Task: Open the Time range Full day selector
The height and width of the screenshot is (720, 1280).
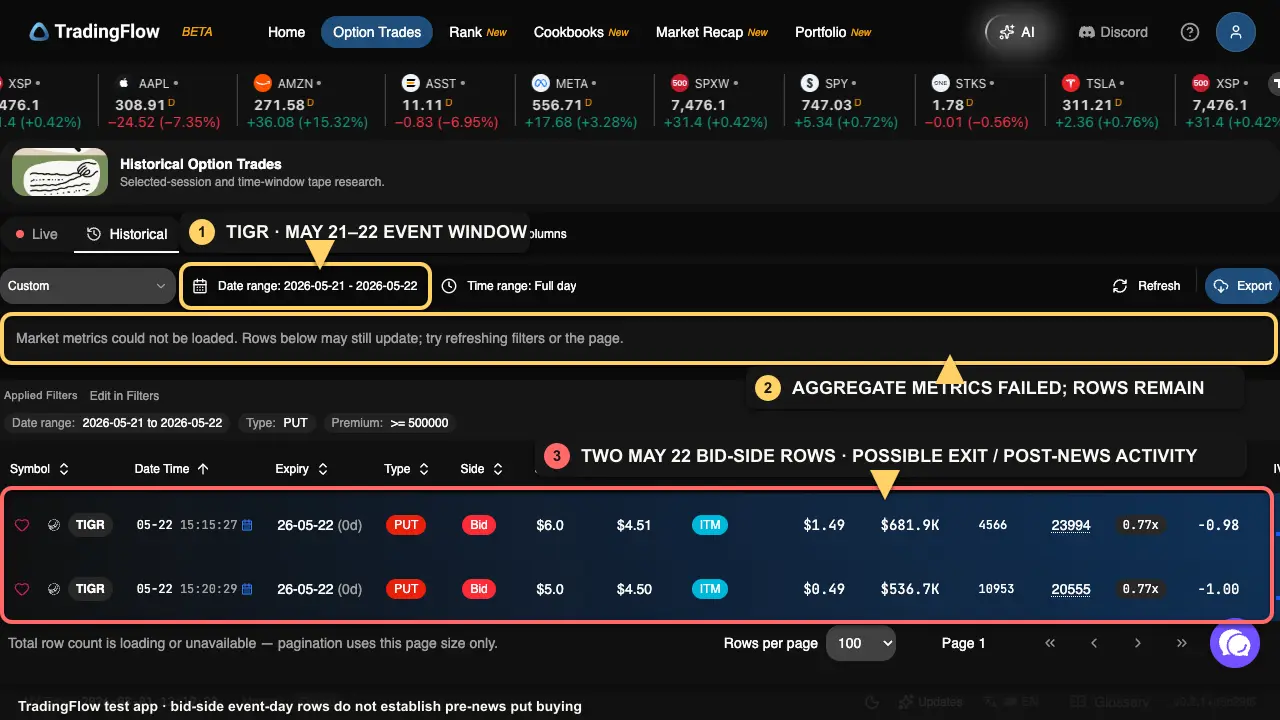Action: [x=509, y=286]
